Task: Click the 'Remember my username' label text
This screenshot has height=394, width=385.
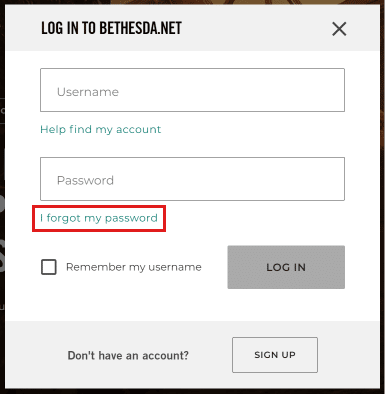Action: pos(134,267)
